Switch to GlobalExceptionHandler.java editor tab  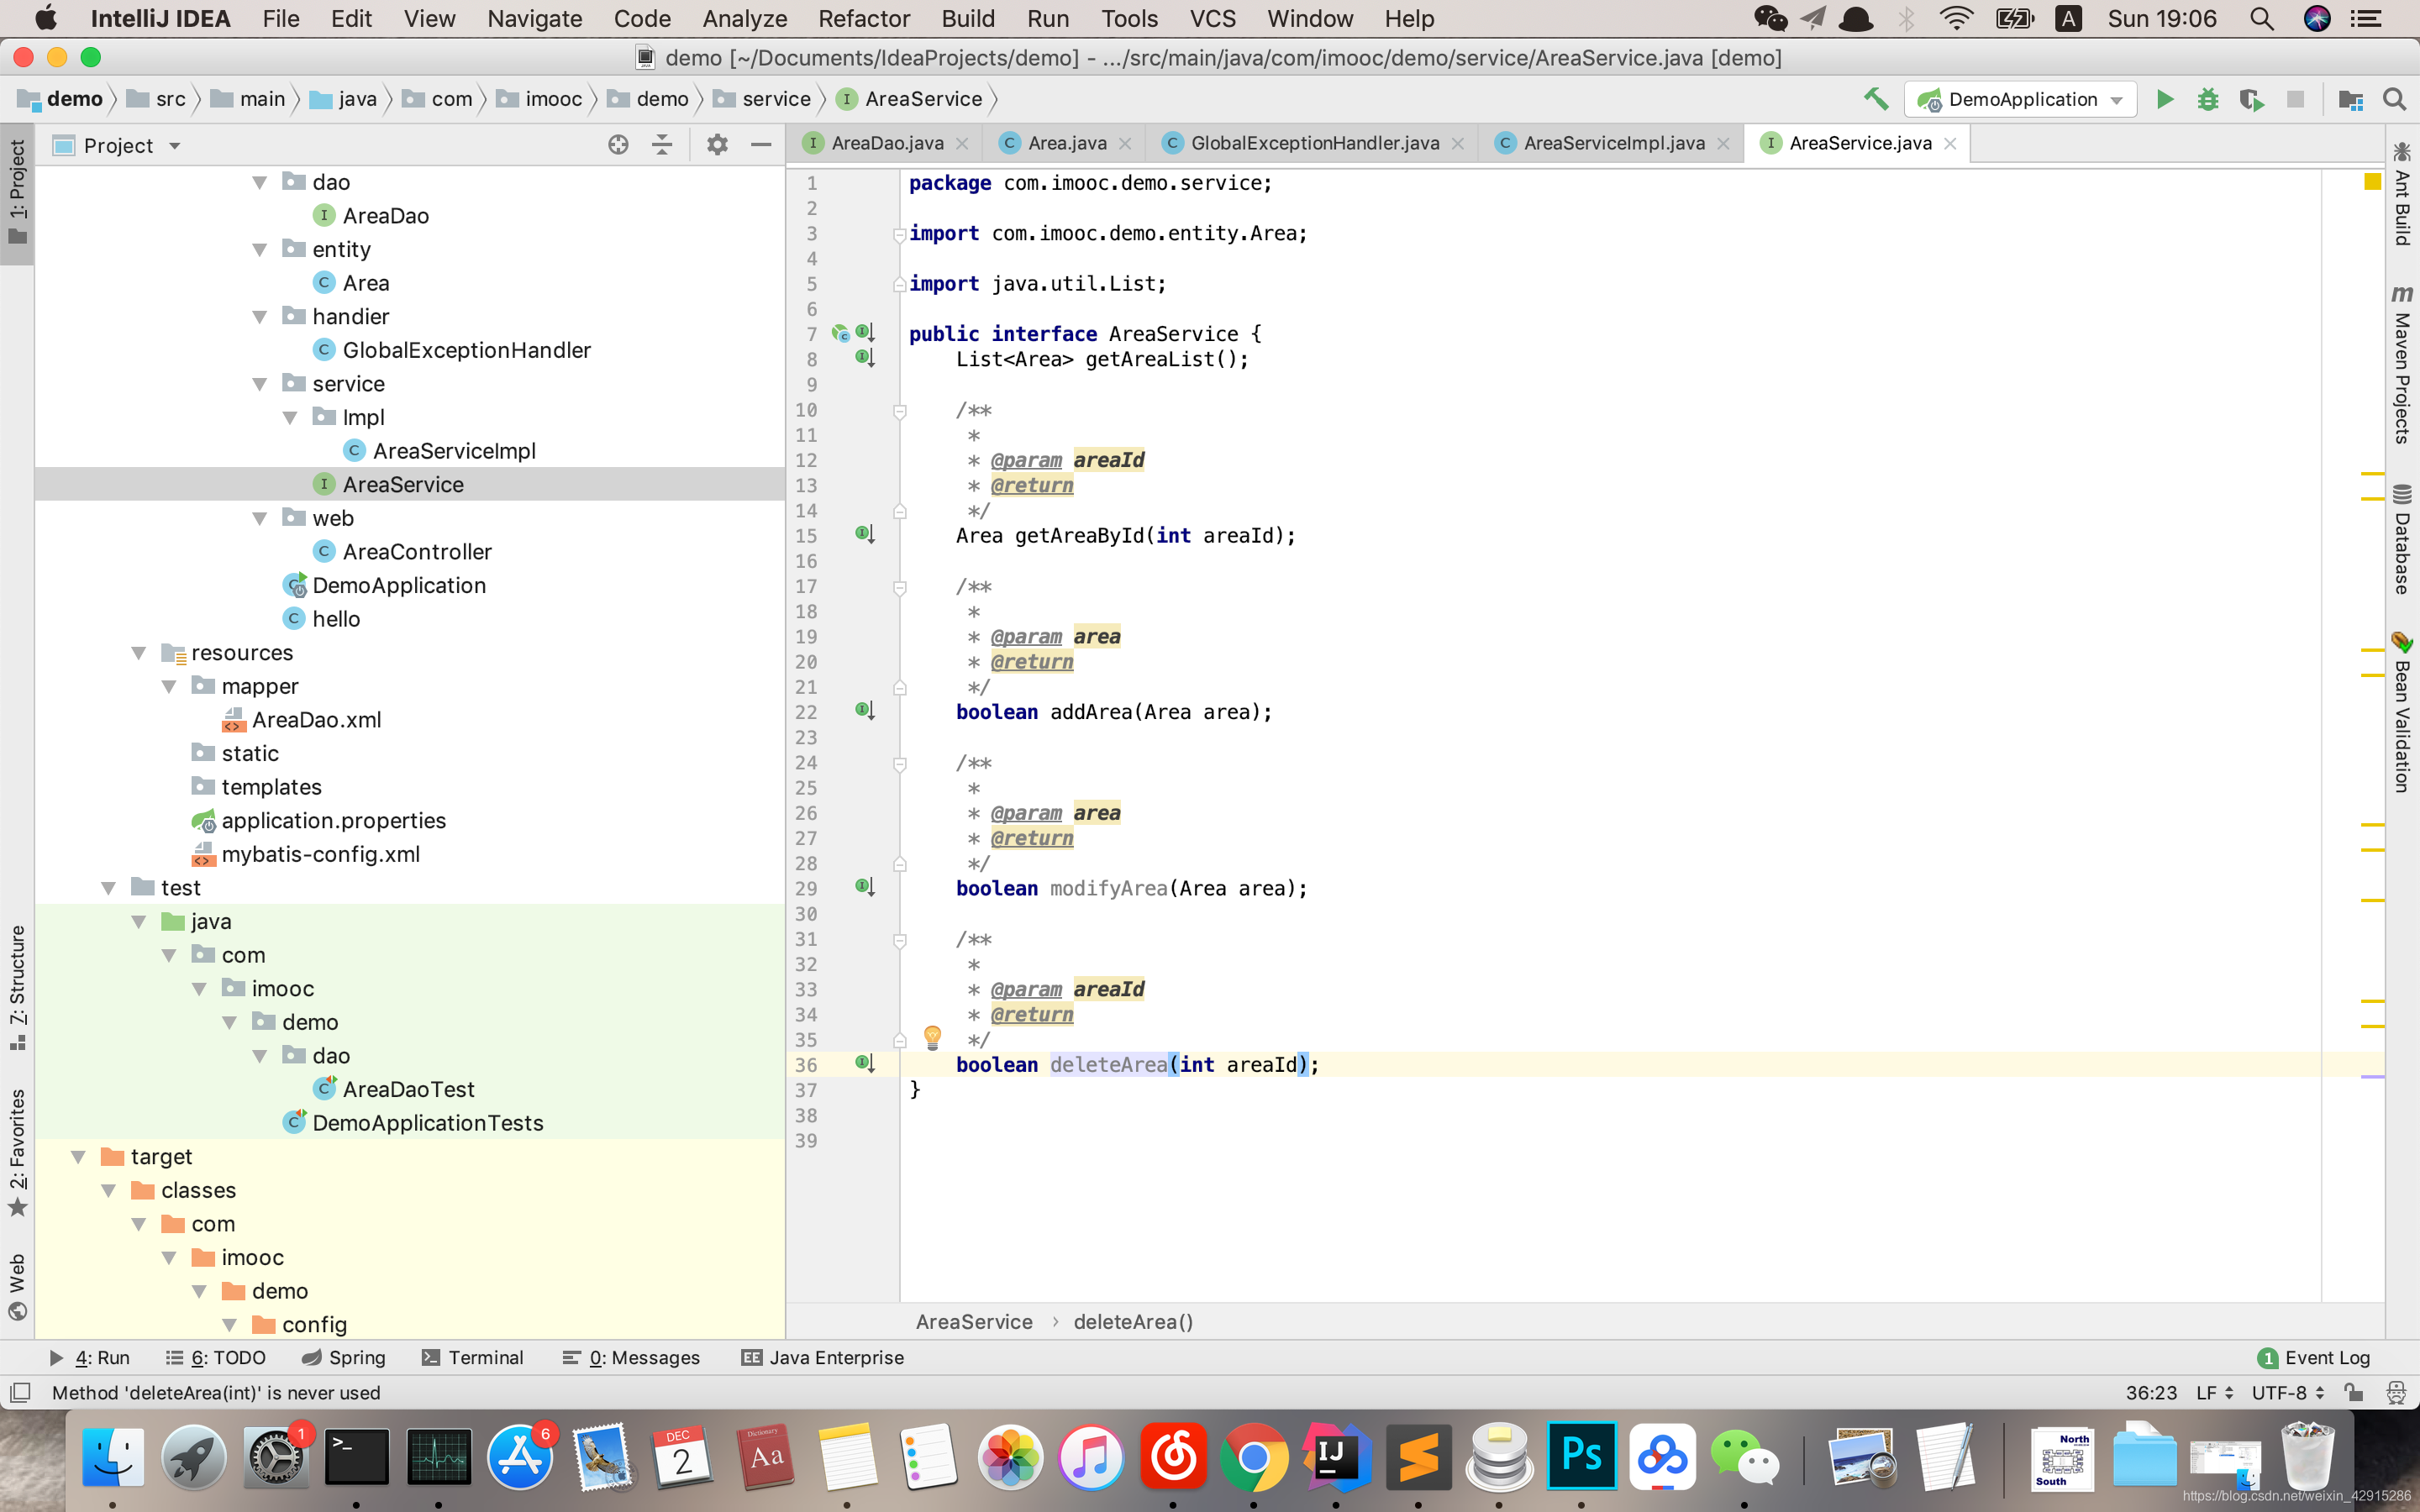coord(1314,143)
